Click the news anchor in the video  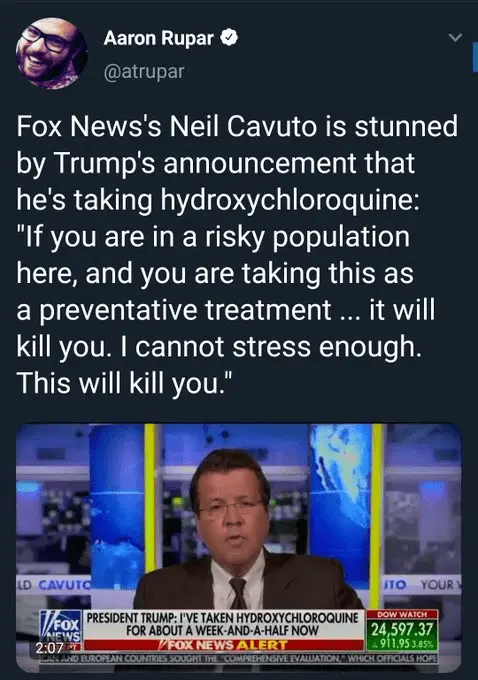[x=243, y=531]
